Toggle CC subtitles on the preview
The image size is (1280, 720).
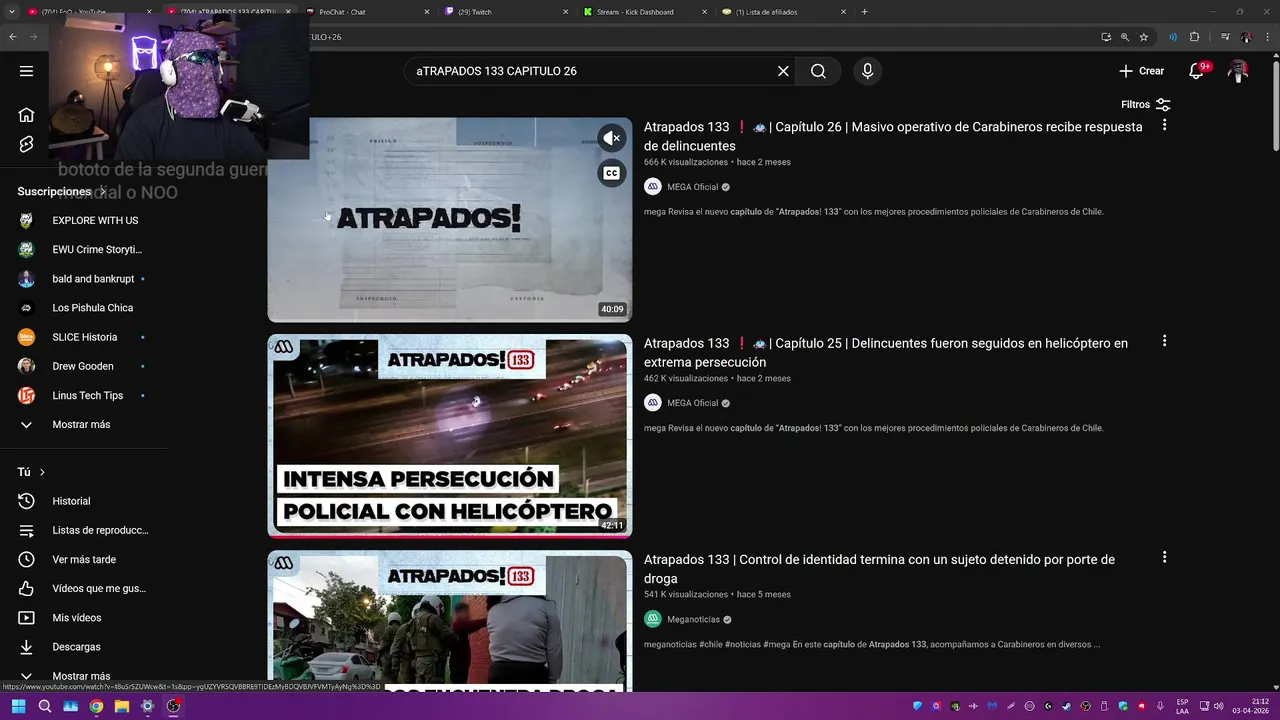click(x=611, y=173)
